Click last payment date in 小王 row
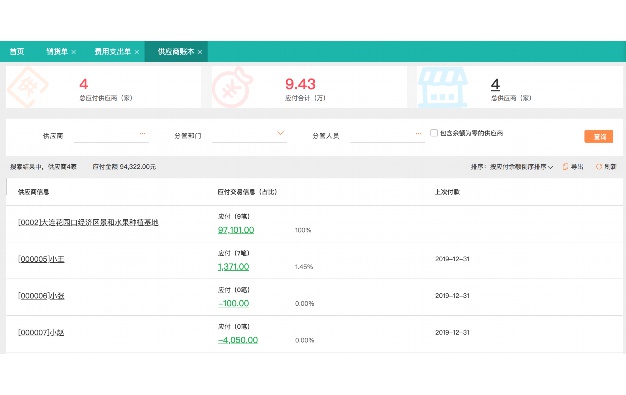The image size is (626, 395). pyautogui.click(x=452, y=259)
